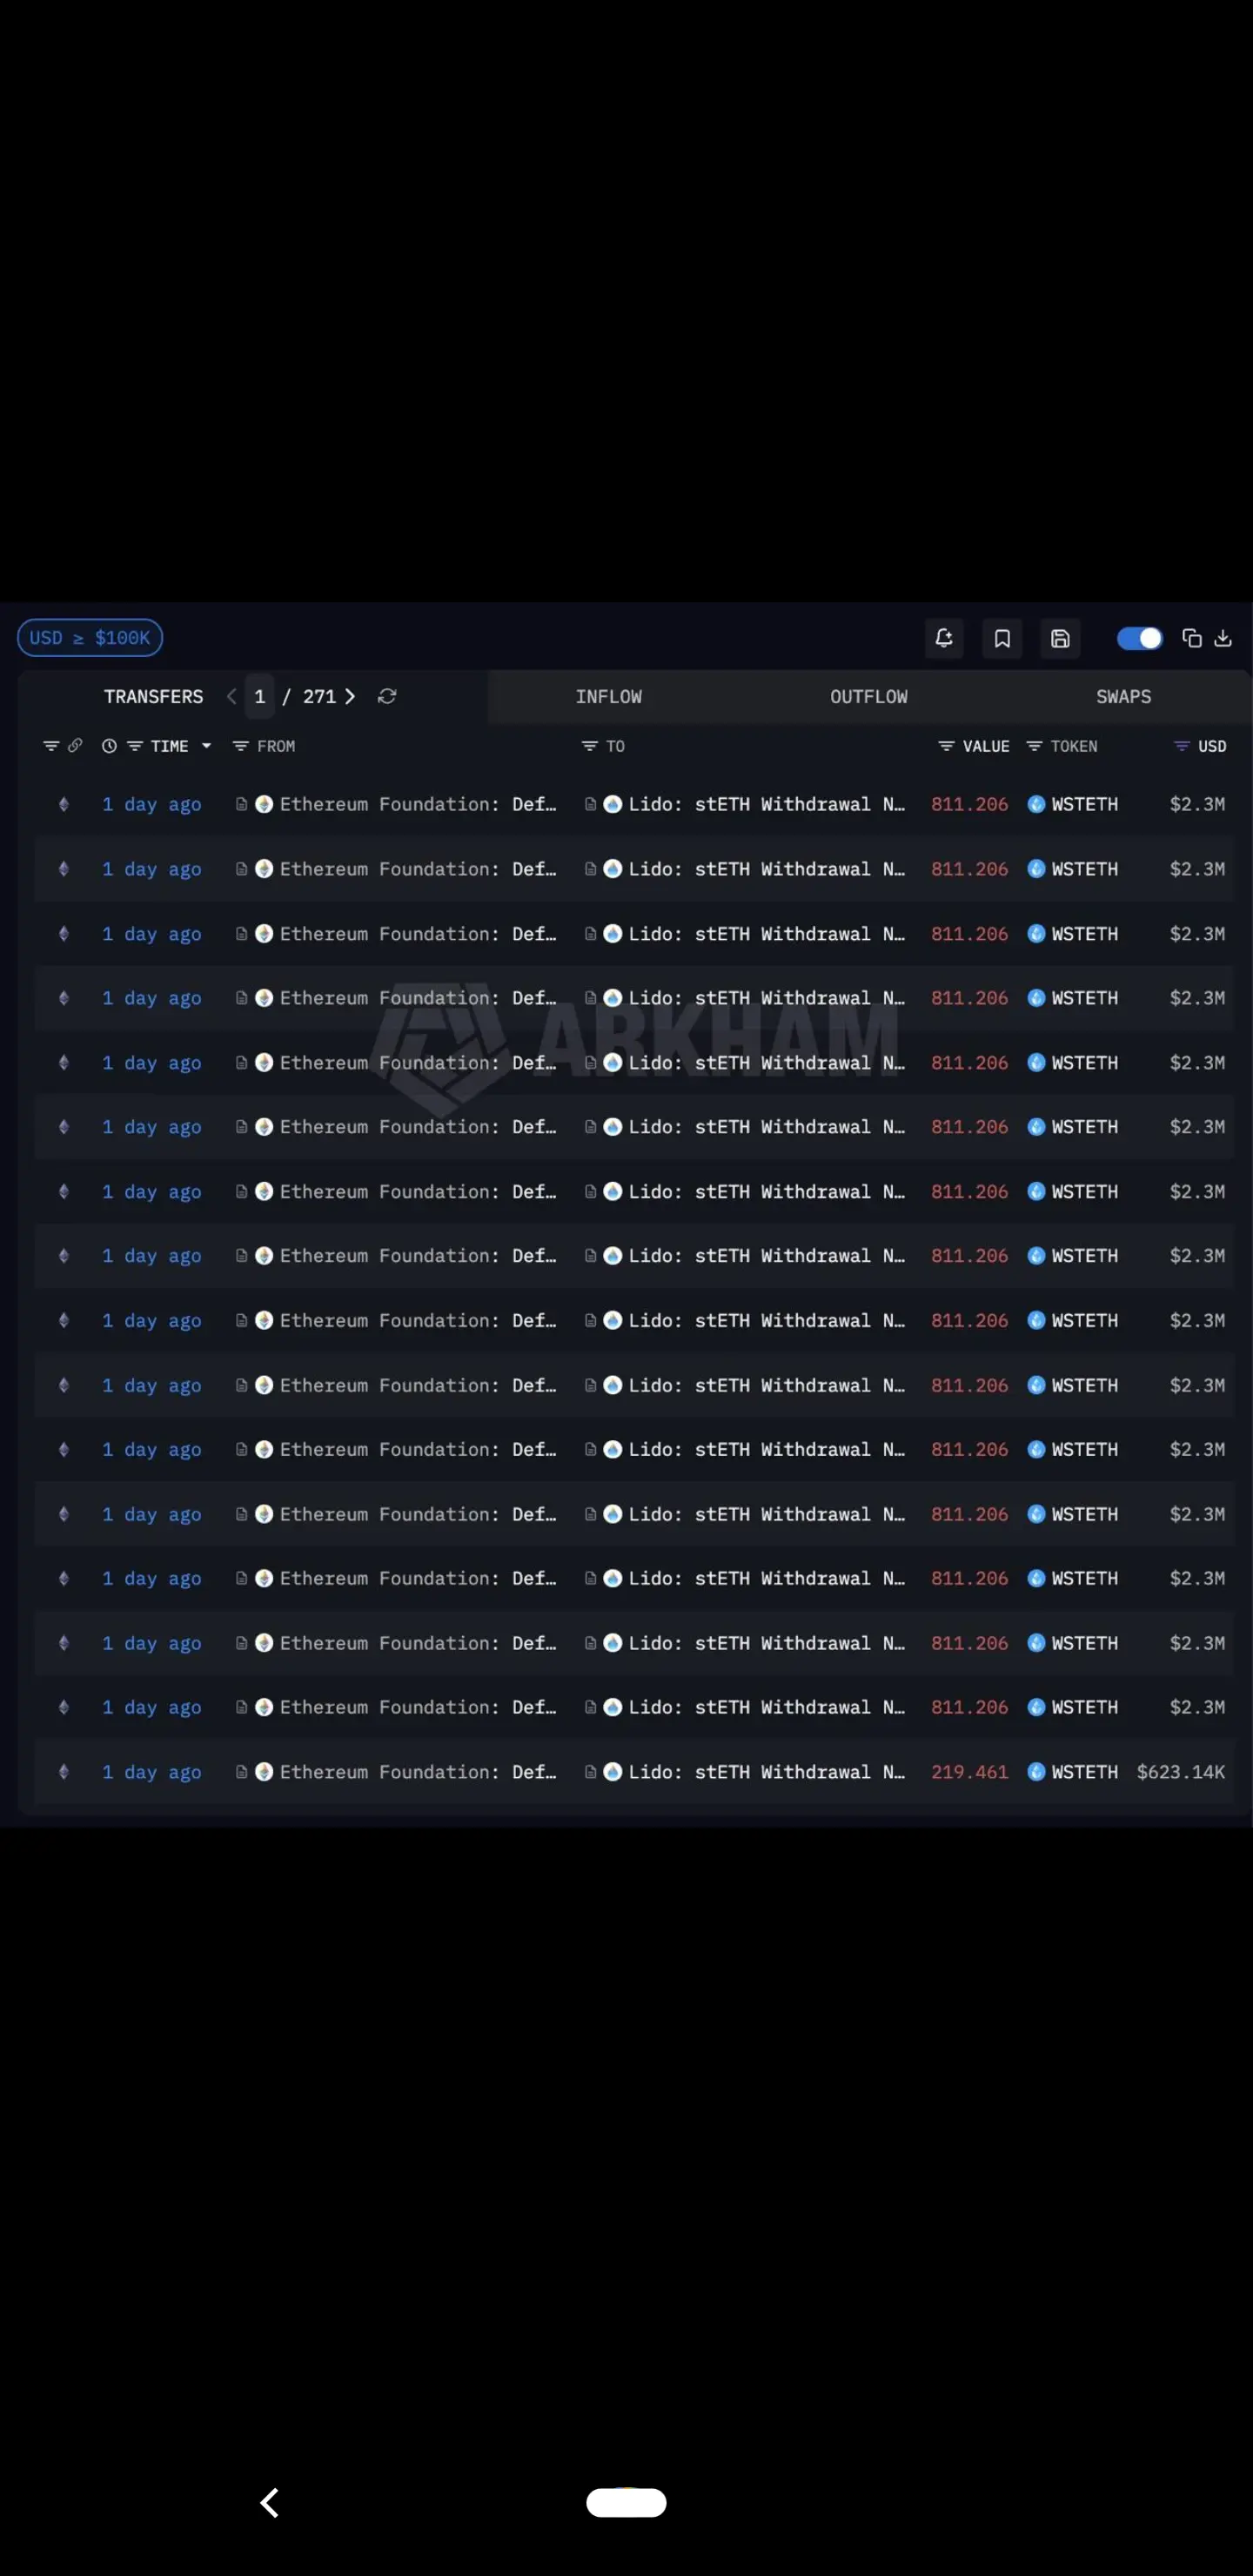The width and height of the screenshot is (1253, 2576).
Task: Open the FROM column filter
Action: click(240, 746)
